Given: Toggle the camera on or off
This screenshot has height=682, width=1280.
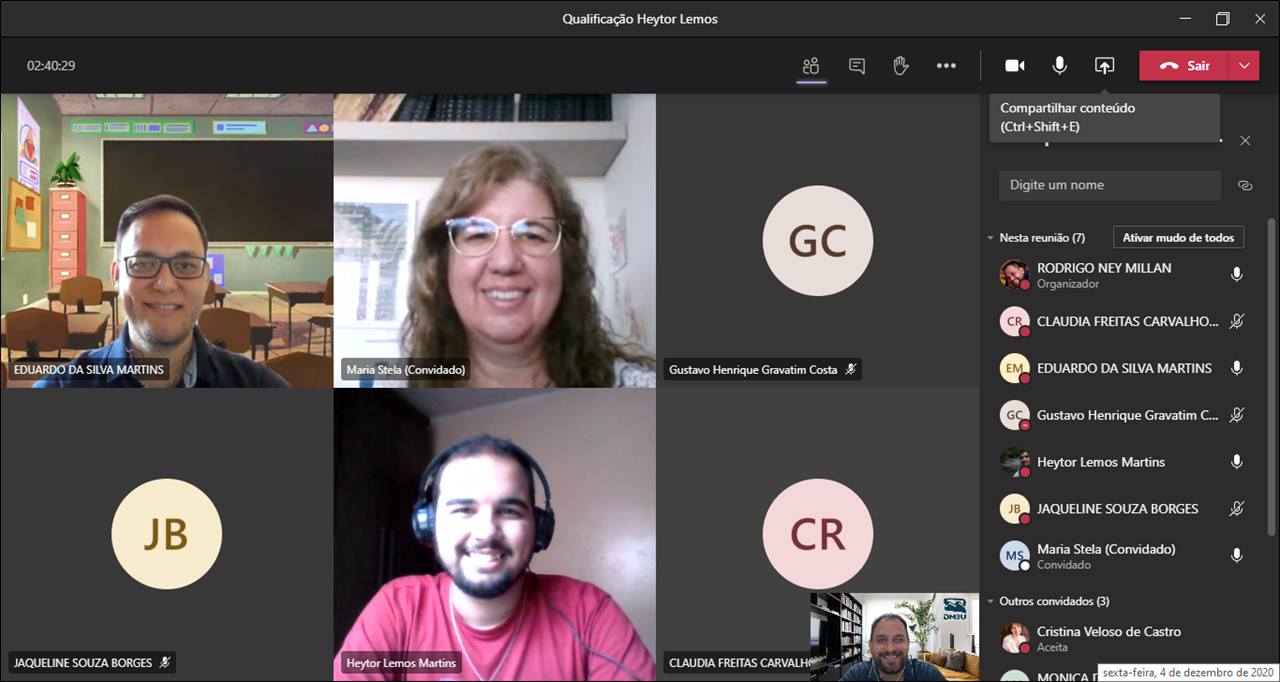Looking at the screenshot, I should coord(1015,66).
